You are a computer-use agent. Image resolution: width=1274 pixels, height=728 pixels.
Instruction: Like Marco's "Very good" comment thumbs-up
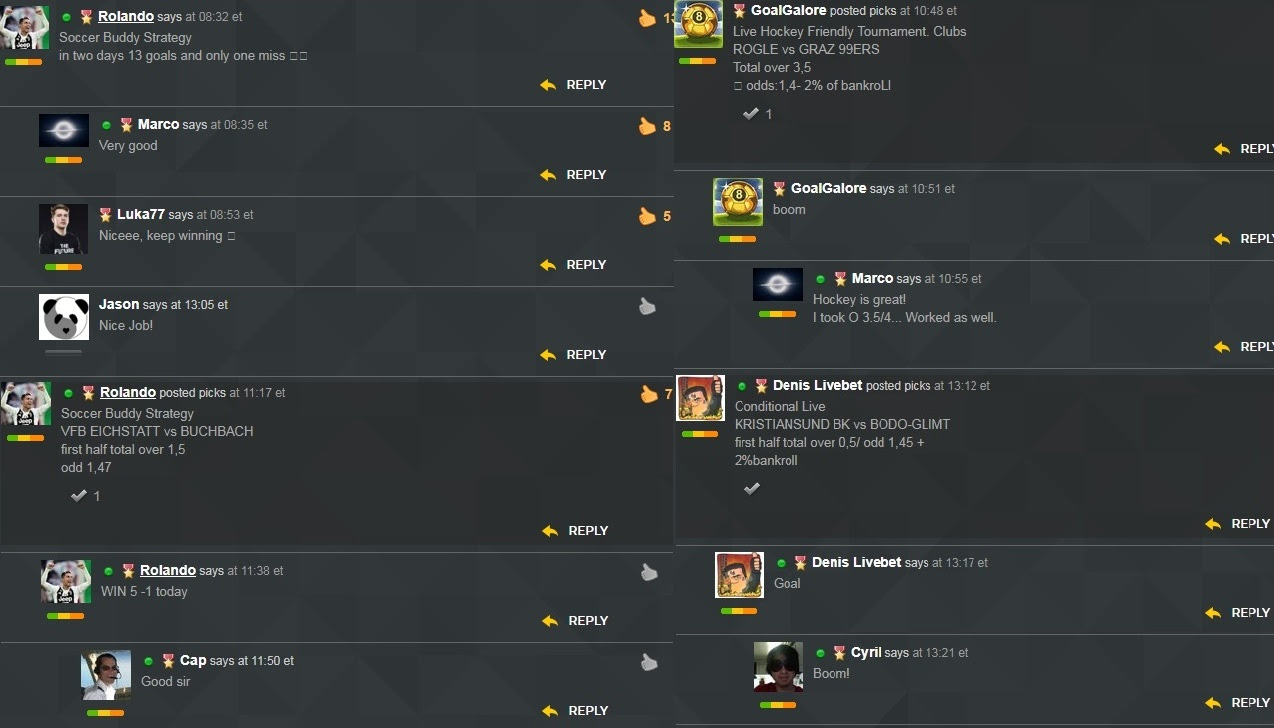pyautogui.click(x=647, y=126)
